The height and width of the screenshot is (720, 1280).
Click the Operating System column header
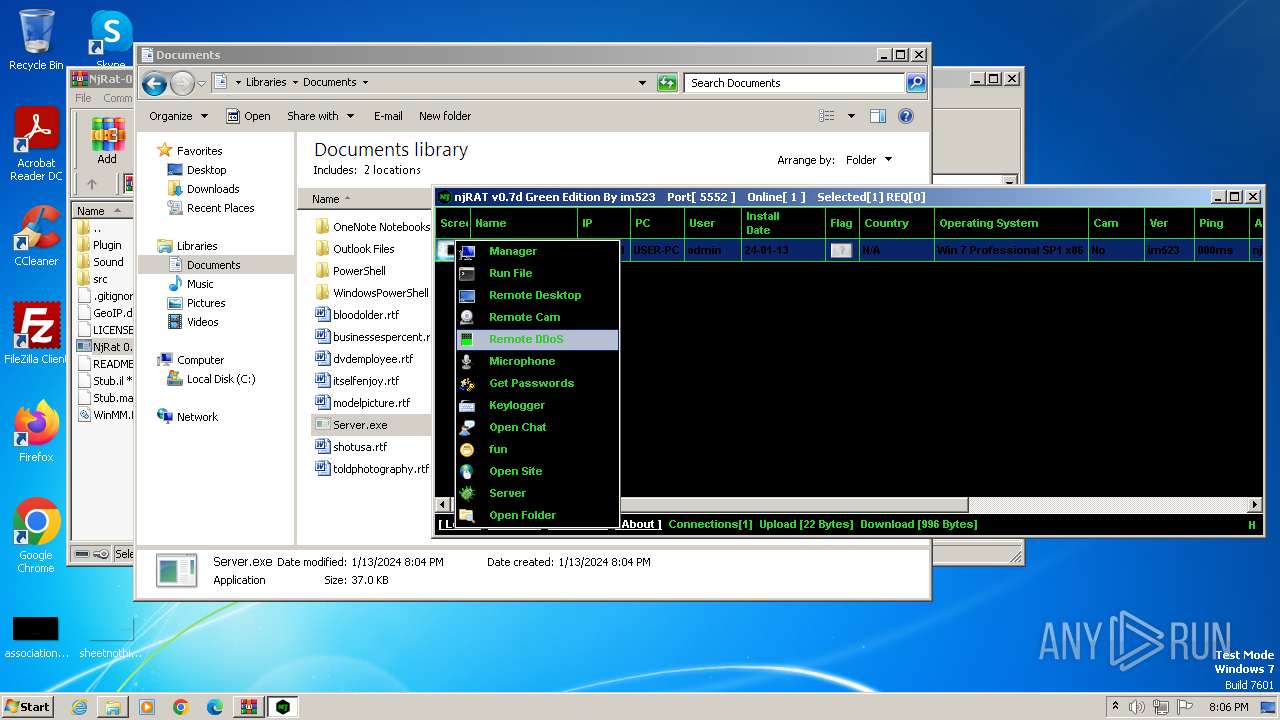pos(1011,223)
